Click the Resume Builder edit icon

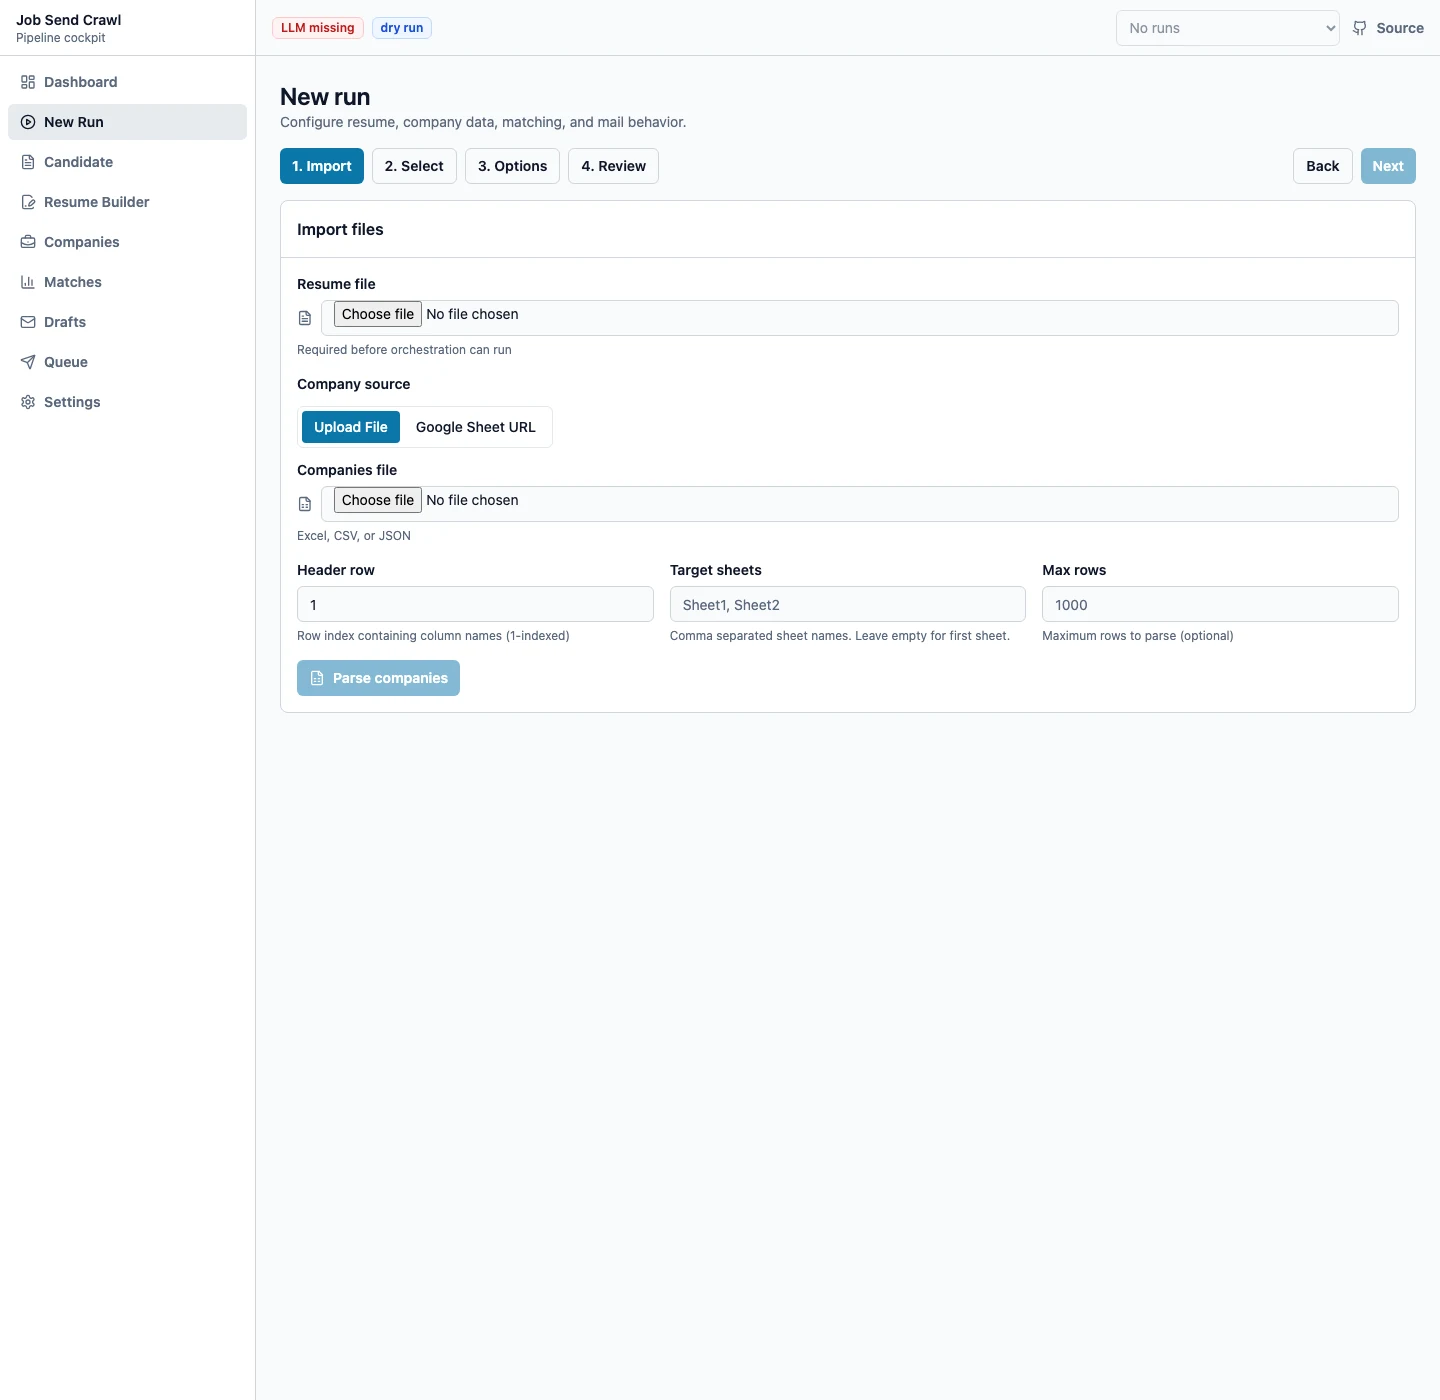click(x=28, y=202)
